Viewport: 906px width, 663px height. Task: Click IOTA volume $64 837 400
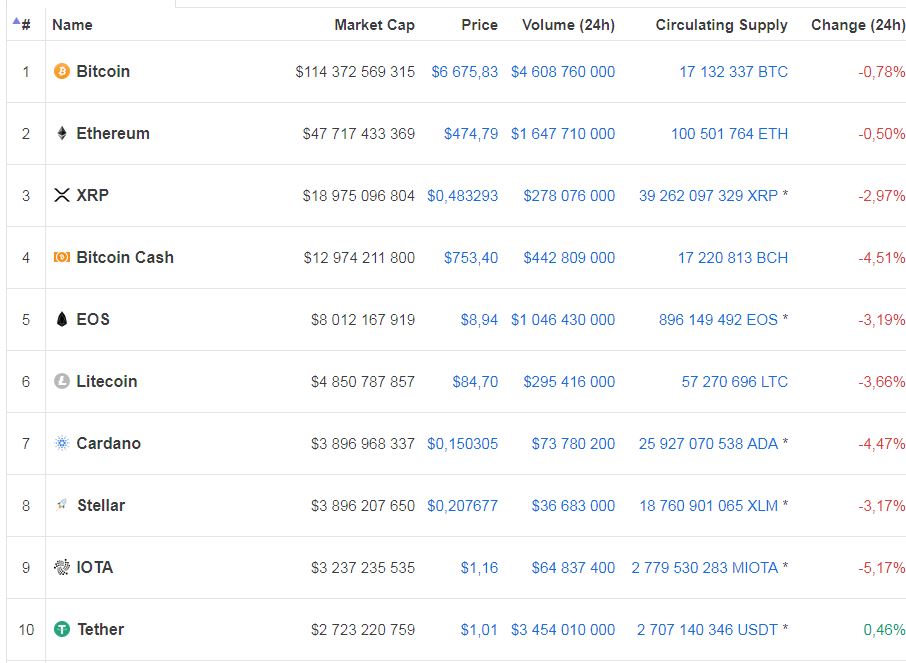coord(573,568)
